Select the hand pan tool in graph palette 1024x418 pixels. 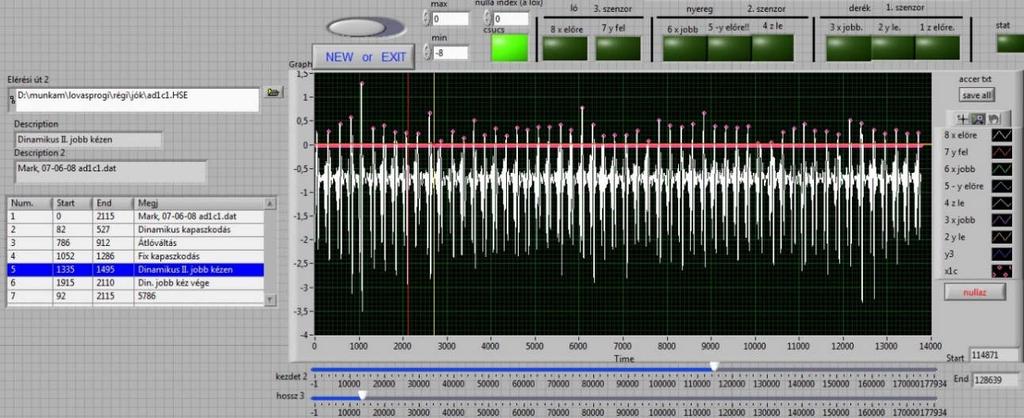(993, 119)
